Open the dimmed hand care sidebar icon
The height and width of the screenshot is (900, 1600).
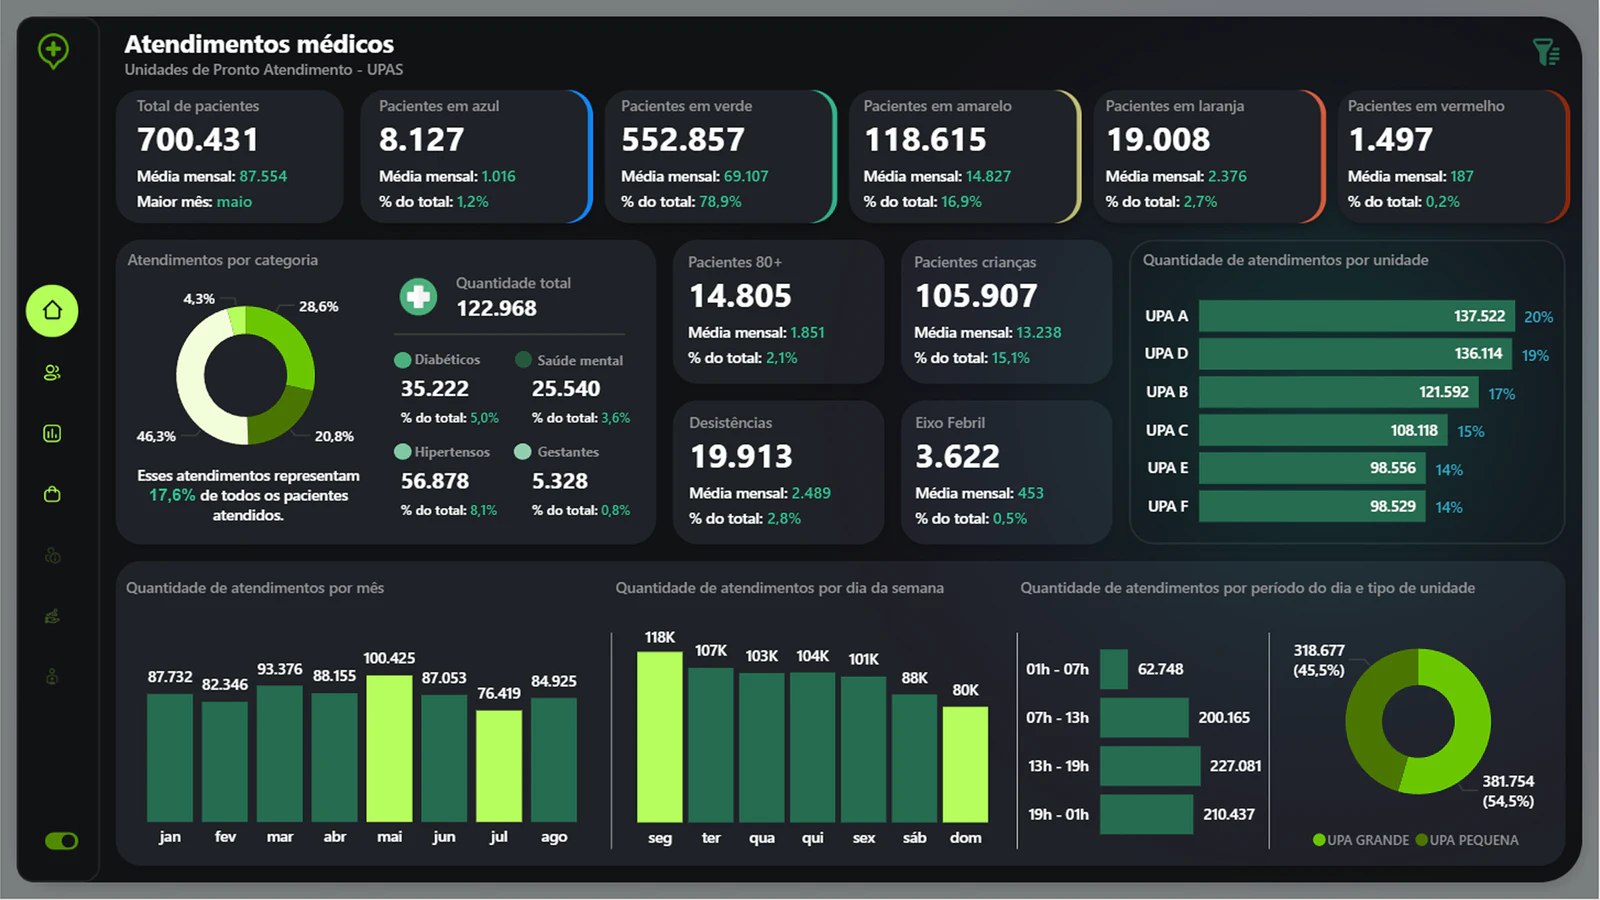[52, 616]
